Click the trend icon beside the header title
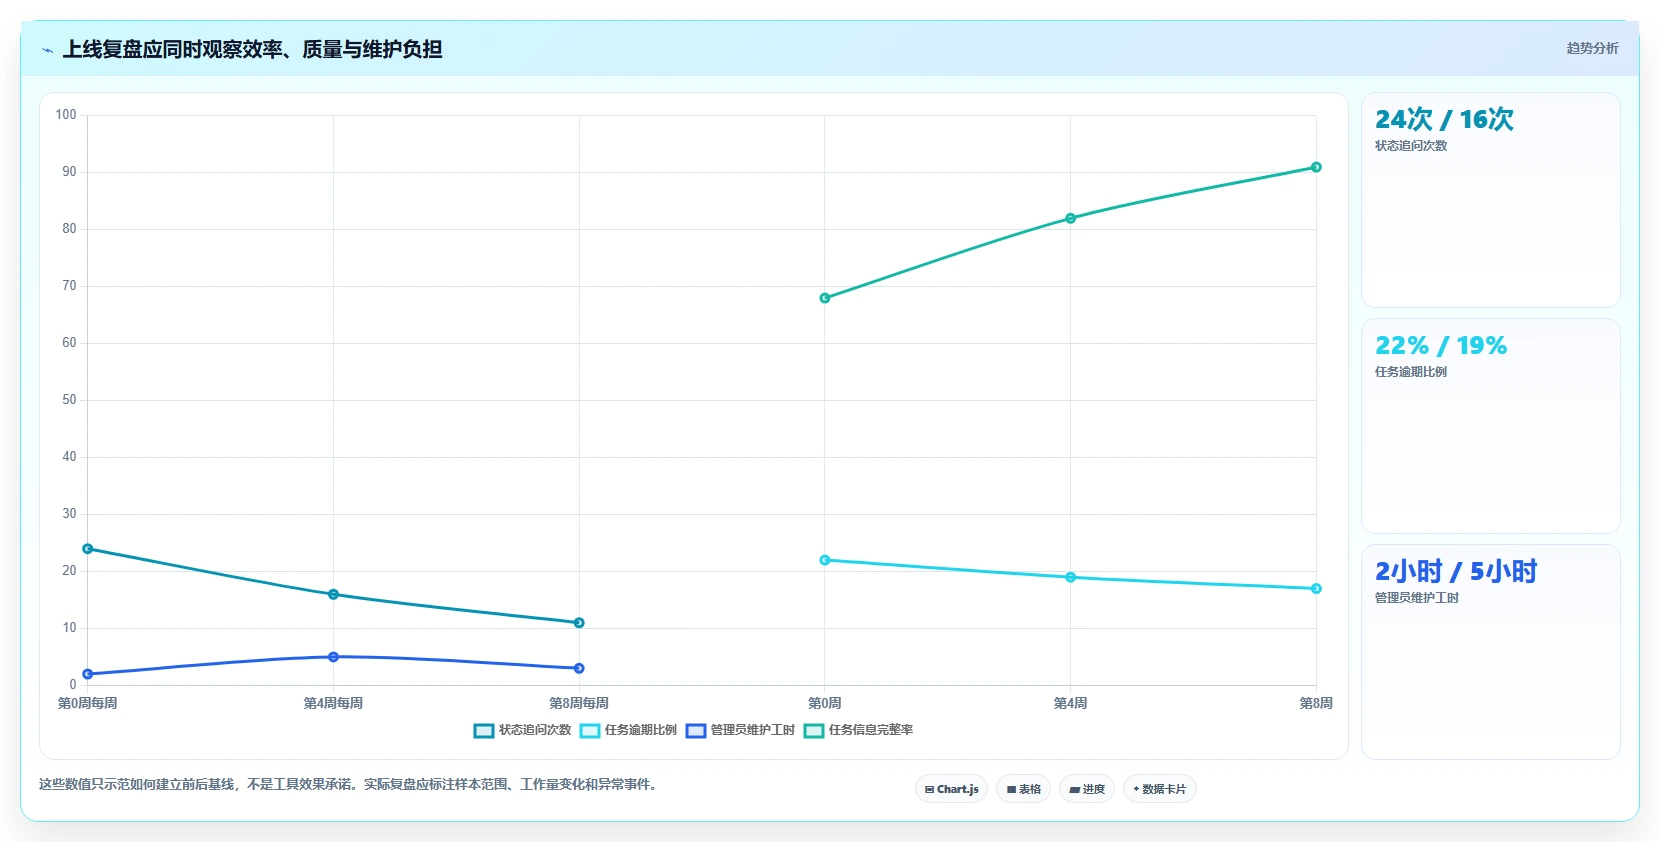Image resolution: width=1660 pixels, height=842 pixels. [47, 50]
